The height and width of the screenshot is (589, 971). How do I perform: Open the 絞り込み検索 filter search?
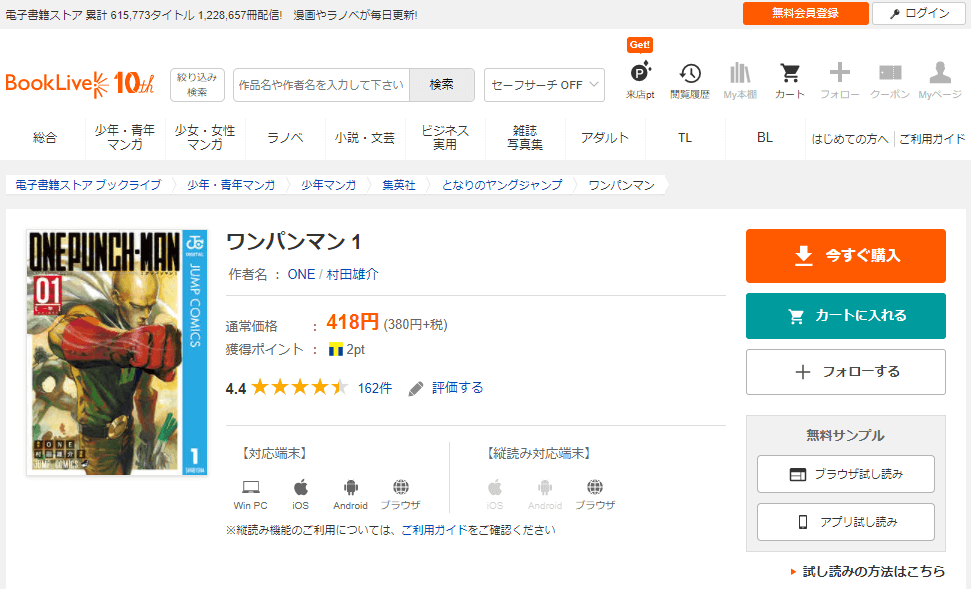click(x=197, y=85)
